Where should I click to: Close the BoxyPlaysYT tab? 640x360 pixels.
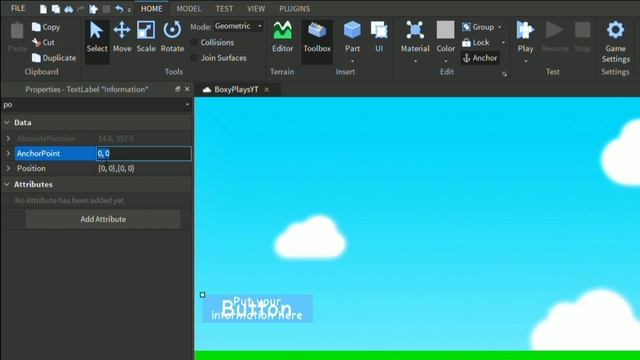pos(267,89)
